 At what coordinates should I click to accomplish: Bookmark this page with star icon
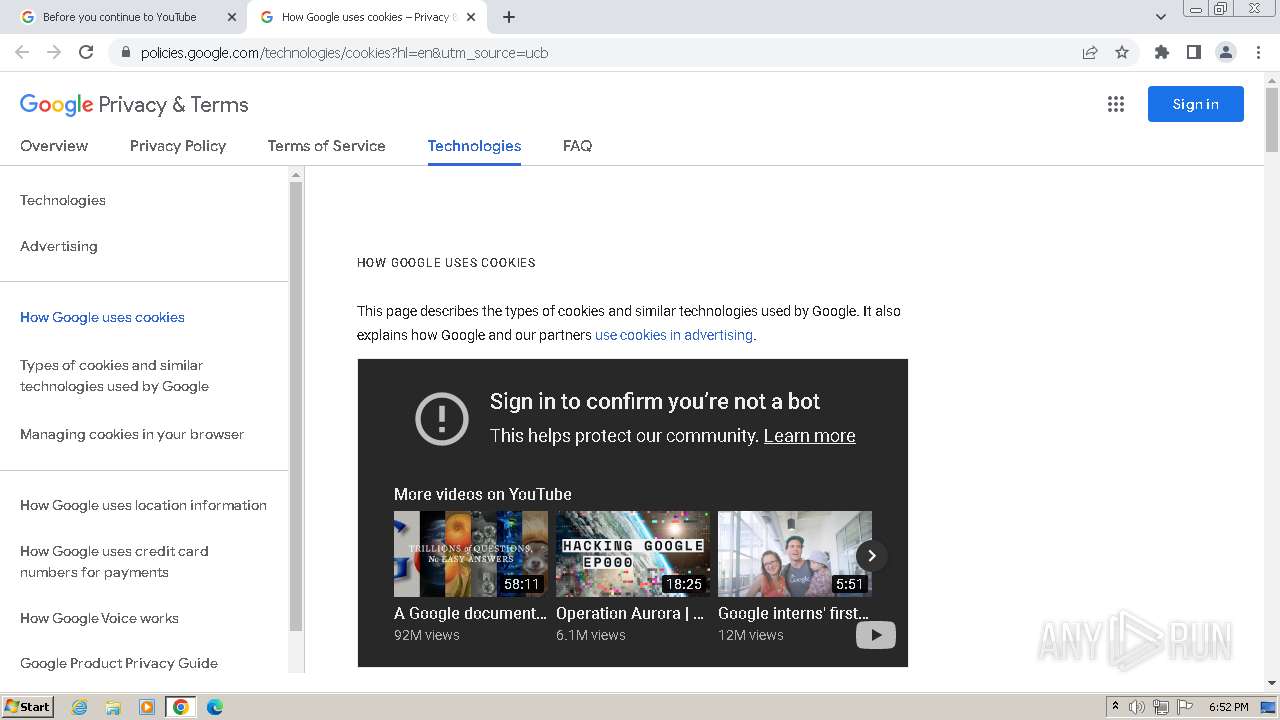(1122, 52)
